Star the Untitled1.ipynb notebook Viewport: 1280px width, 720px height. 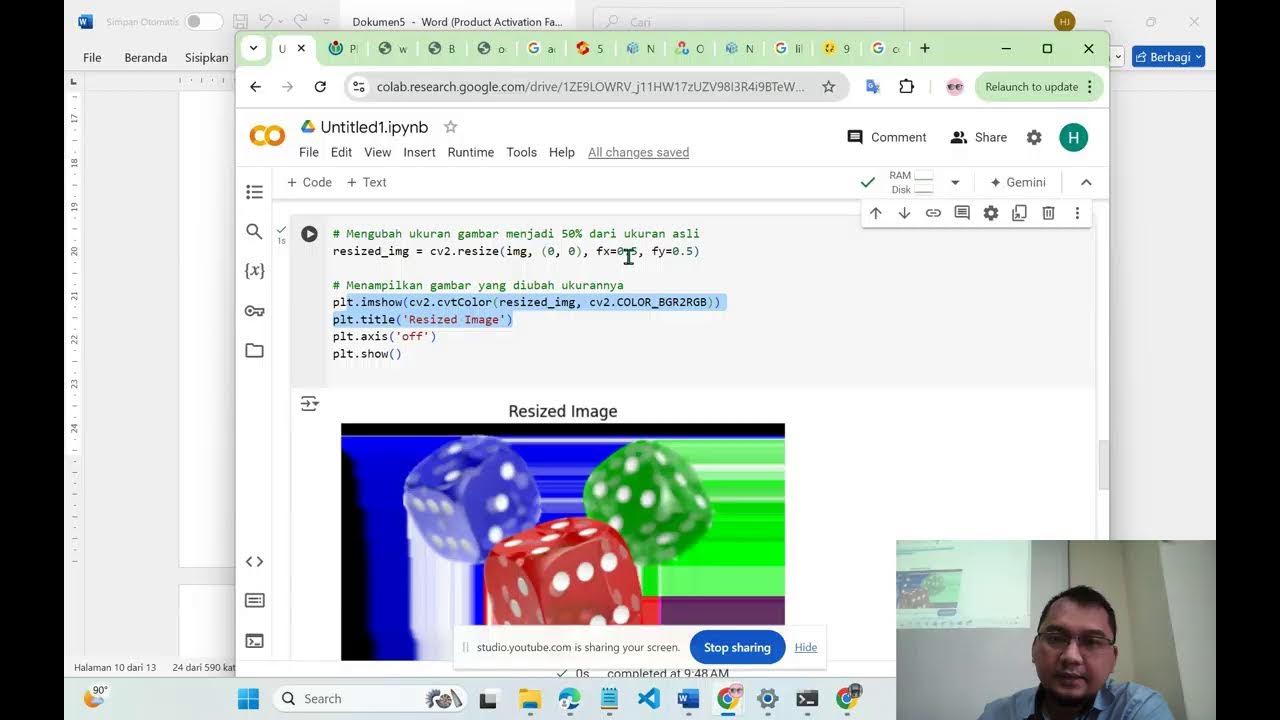click(450, 127)
